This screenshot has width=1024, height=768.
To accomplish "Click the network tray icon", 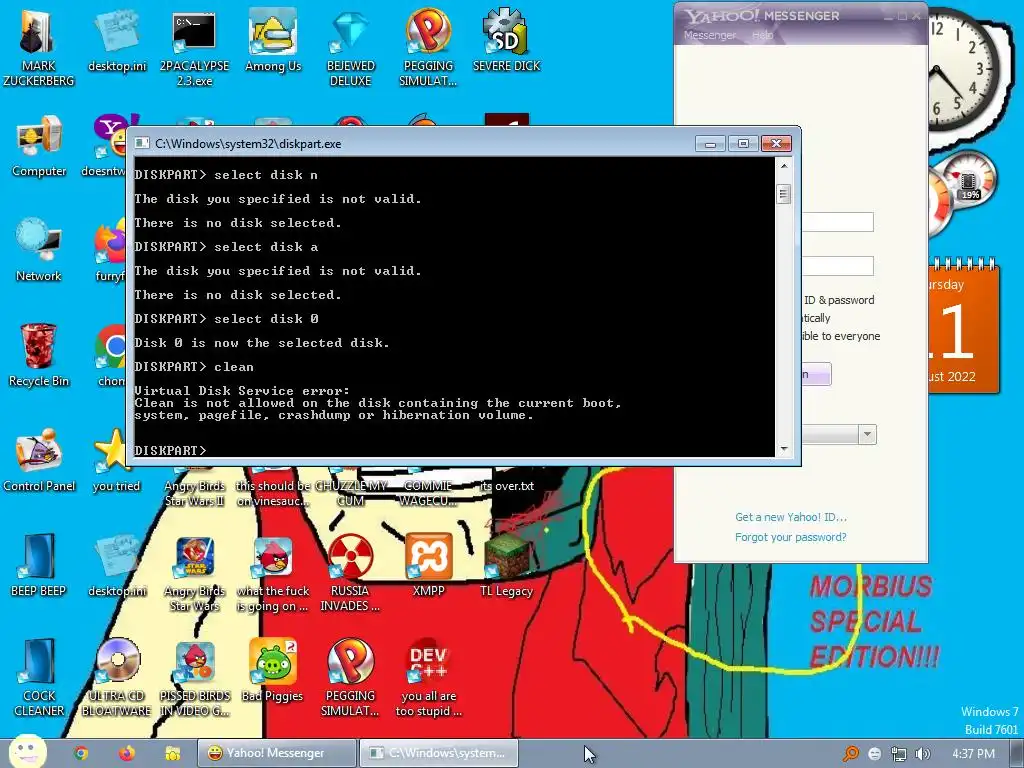I will [x=899, y=754].
